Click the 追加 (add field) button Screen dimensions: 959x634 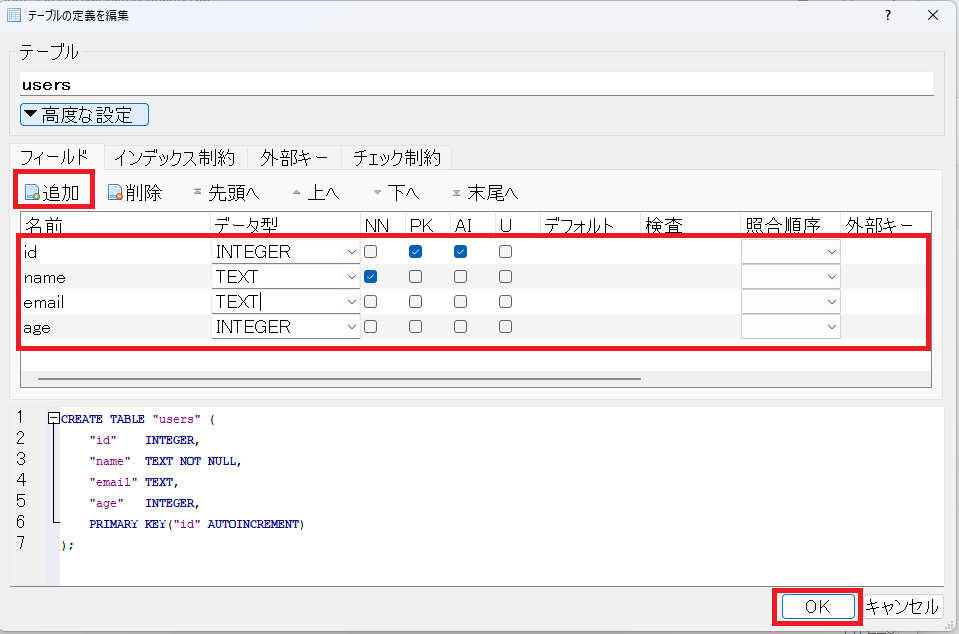point(53,193)
